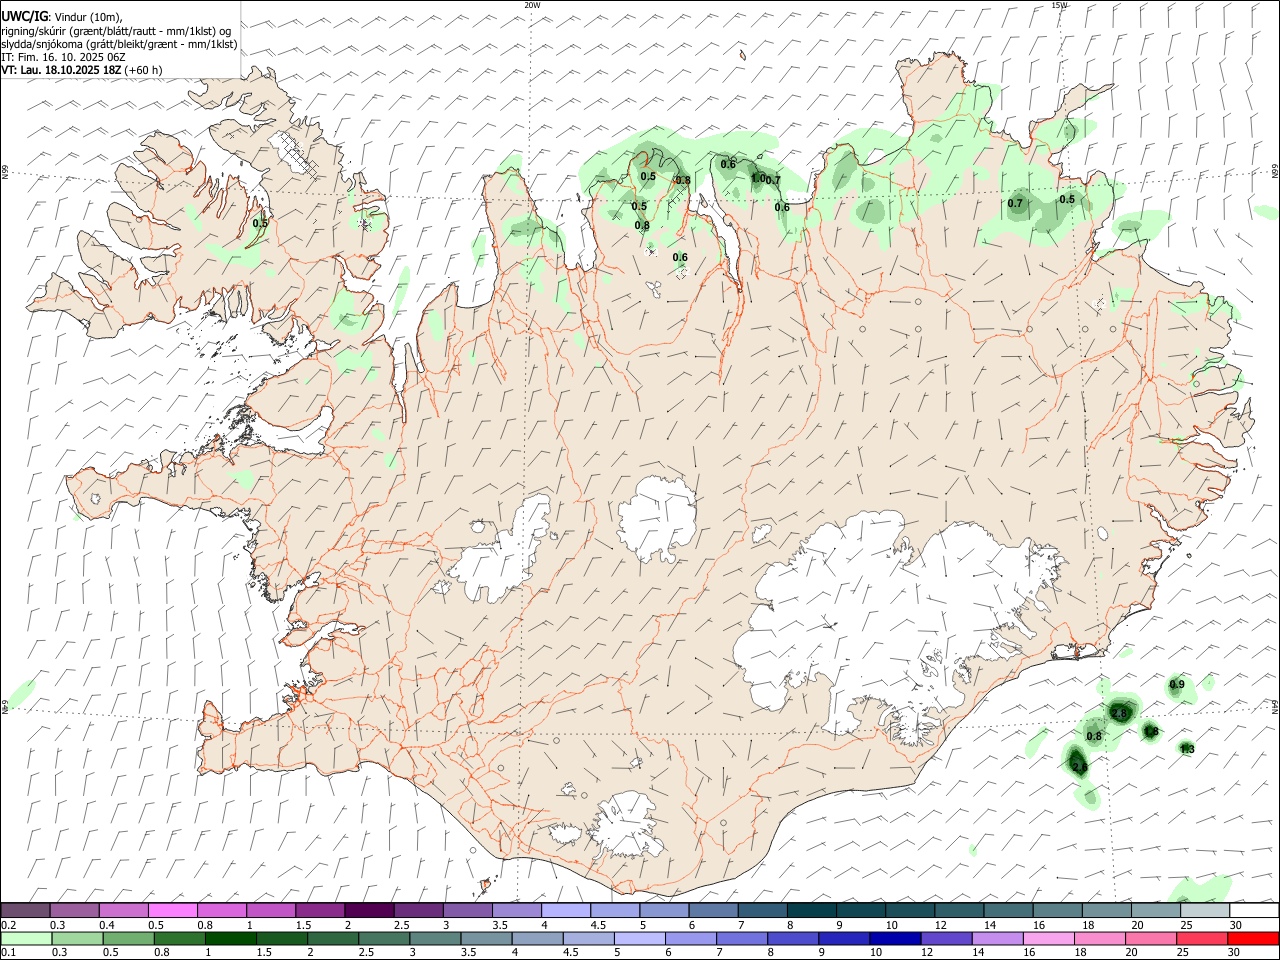1280x960 pixels.
Task: Click the pure red 30 swatch in the rain legend
Action: (x=1253, y=938)
